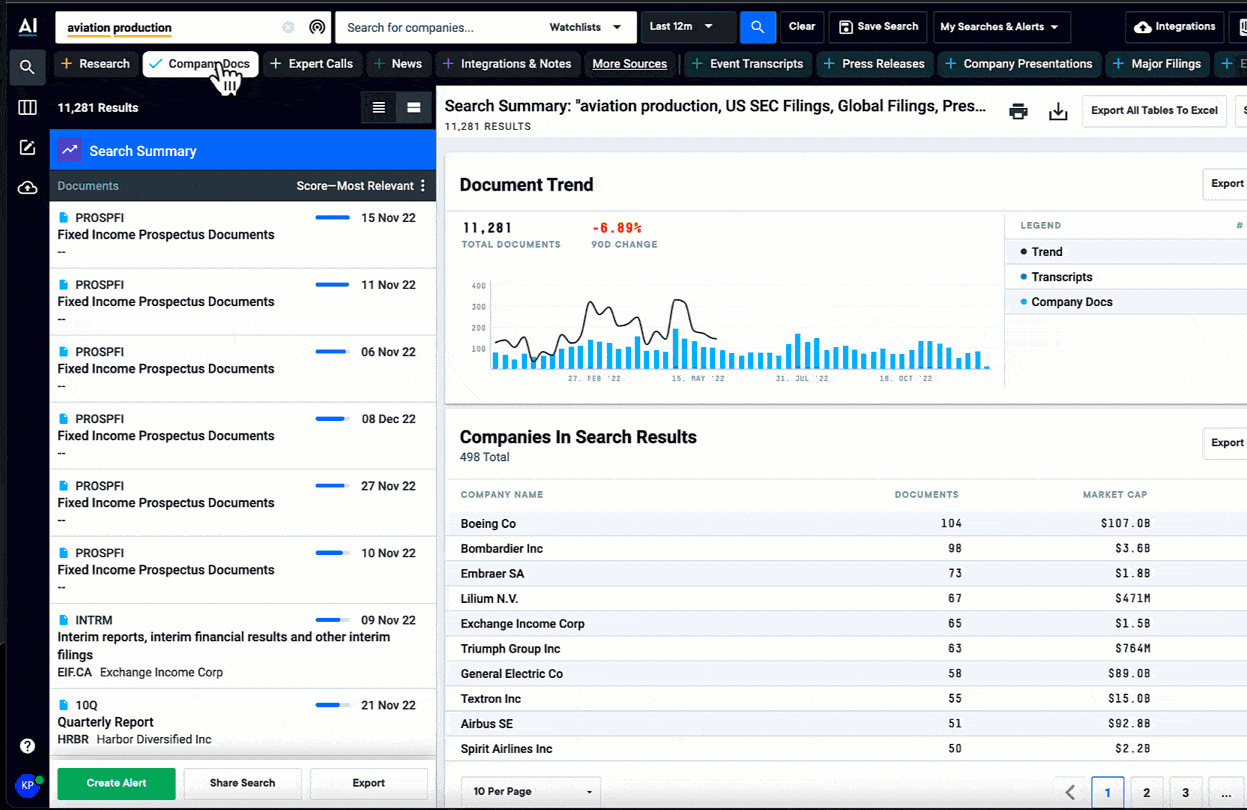Add the Press Releases filter
Viewport: 1247px width, 810px height.
(874, 64)
